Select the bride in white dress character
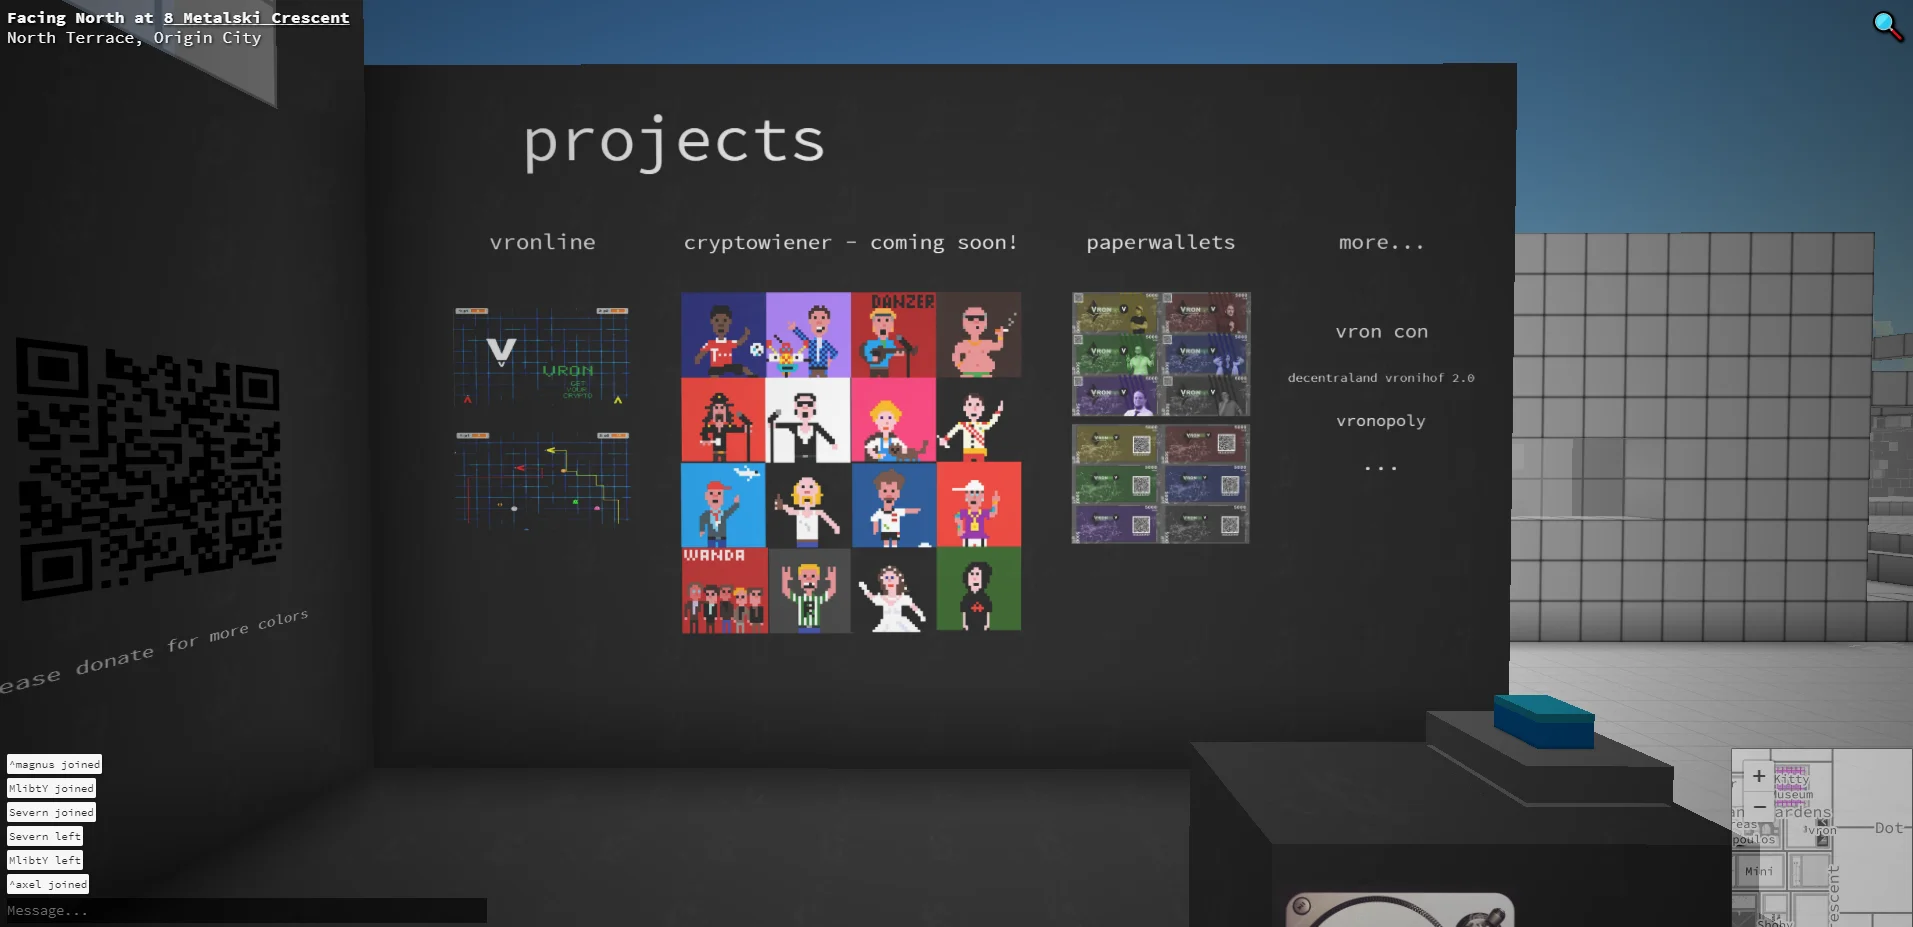This screenshot has width=1913, height=927. coord(894,590)
